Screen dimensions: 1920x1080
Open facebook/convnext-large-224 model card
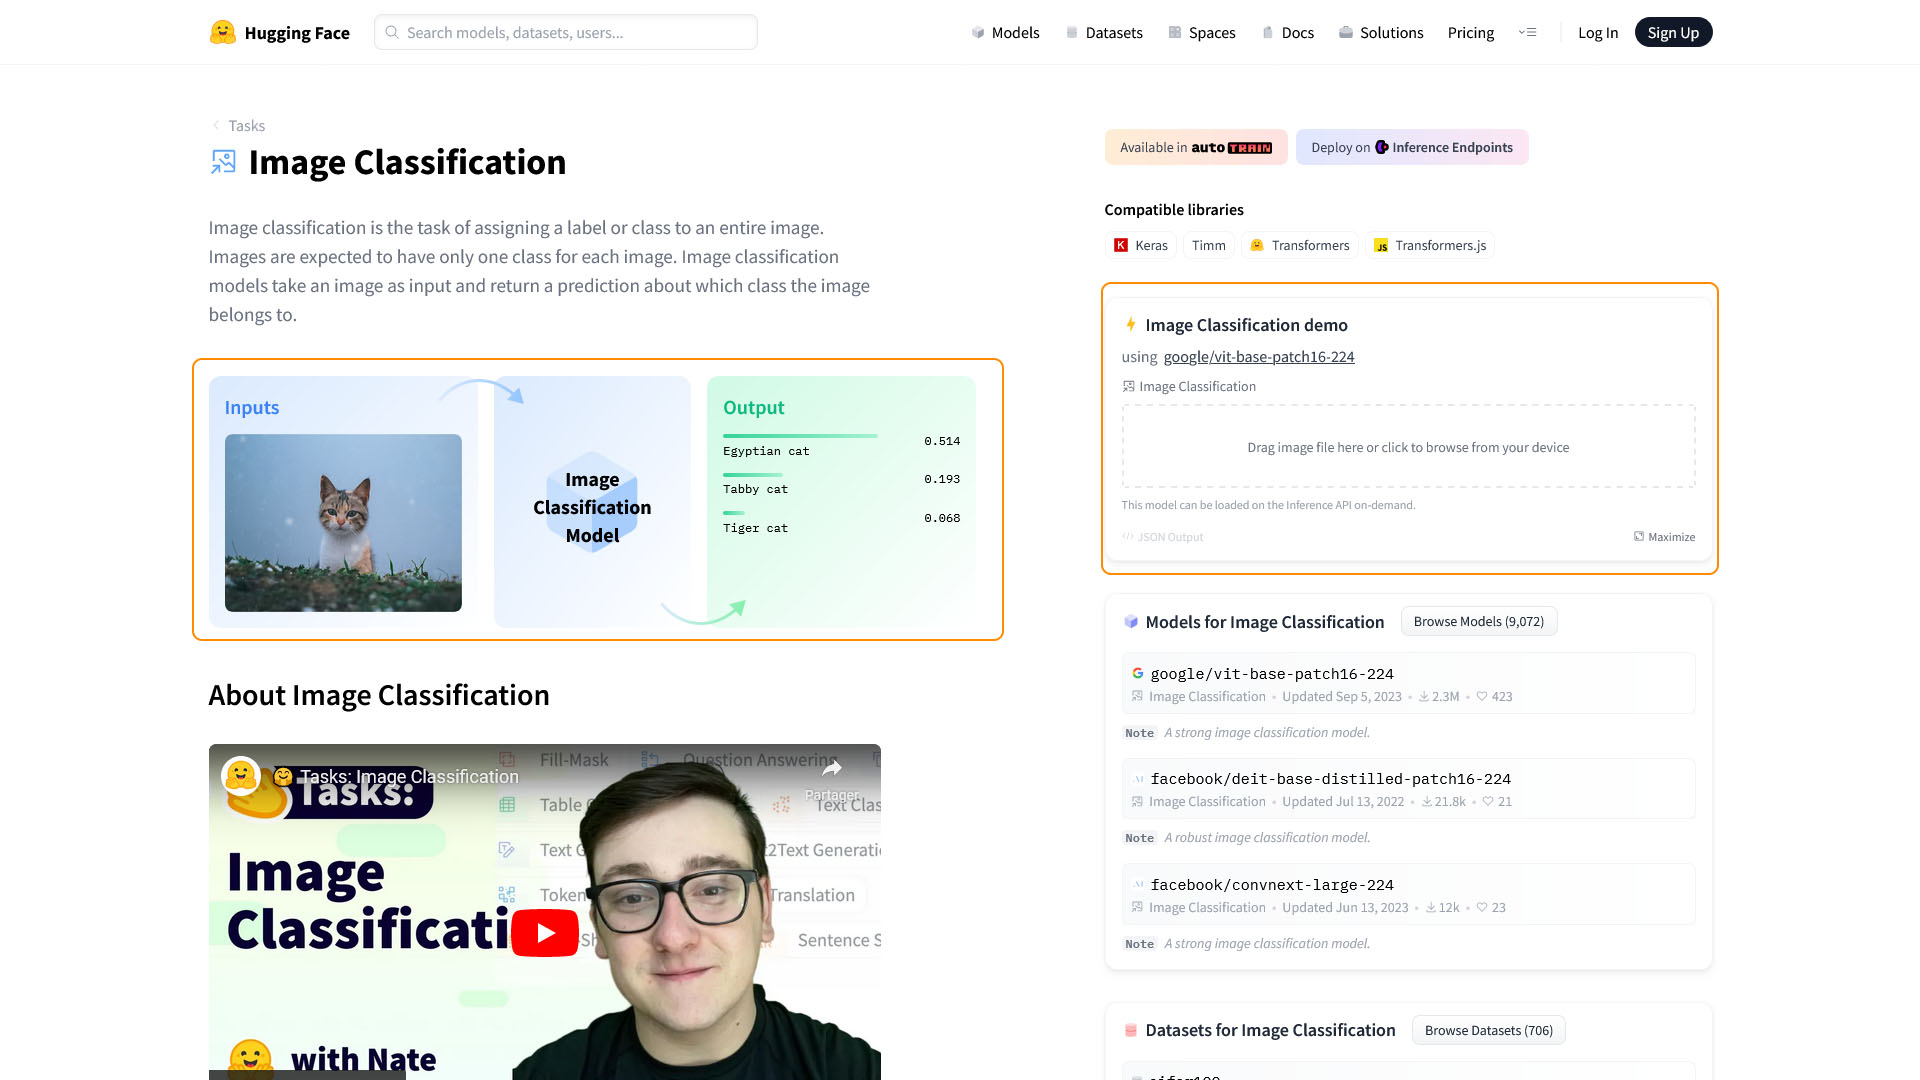[x=1408, y=895]
